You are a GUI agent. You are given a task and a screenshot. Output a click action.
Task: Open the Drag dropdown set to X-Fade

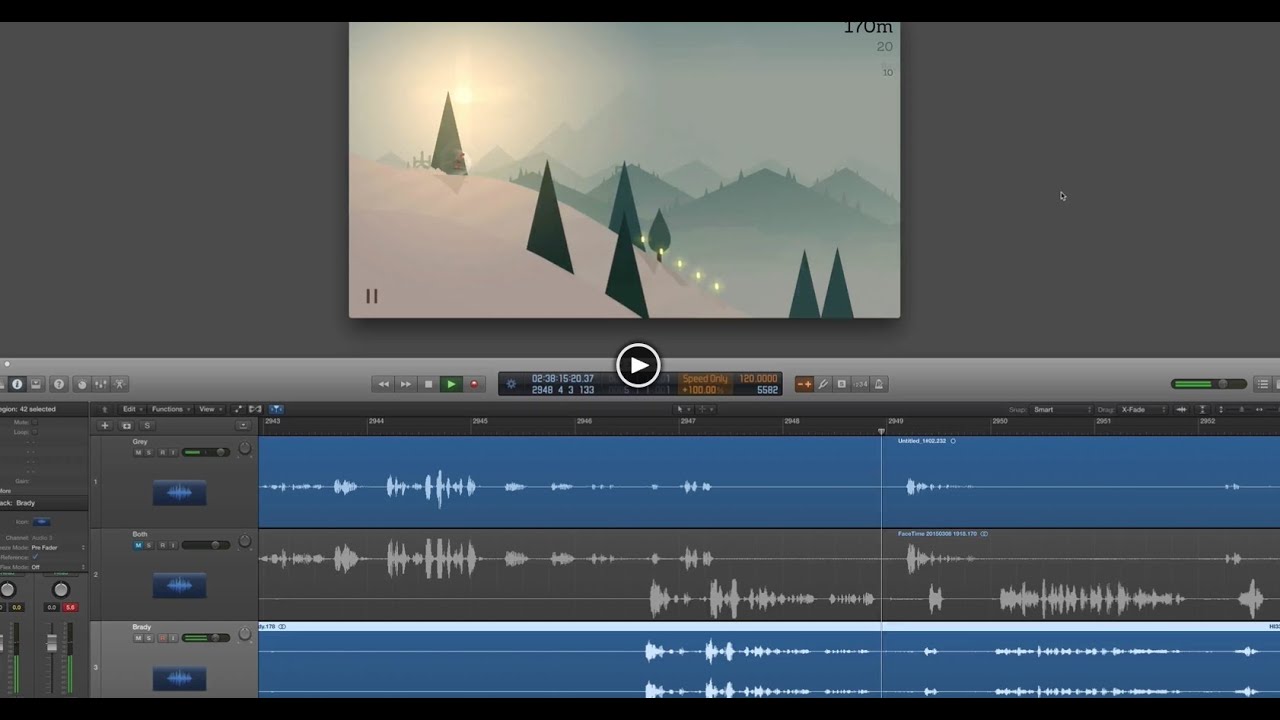(x=1142, y=410)
